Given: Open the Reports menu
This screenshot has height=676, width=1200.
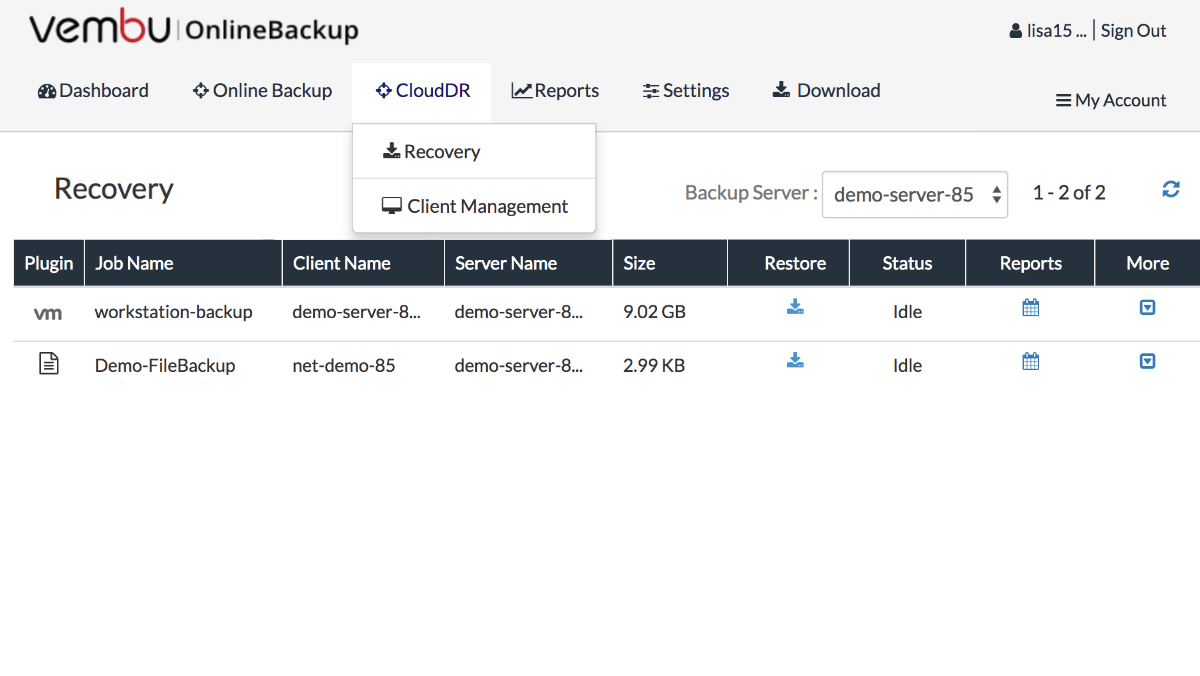Looking at the screenshot, I should click(x=555, y=91).
